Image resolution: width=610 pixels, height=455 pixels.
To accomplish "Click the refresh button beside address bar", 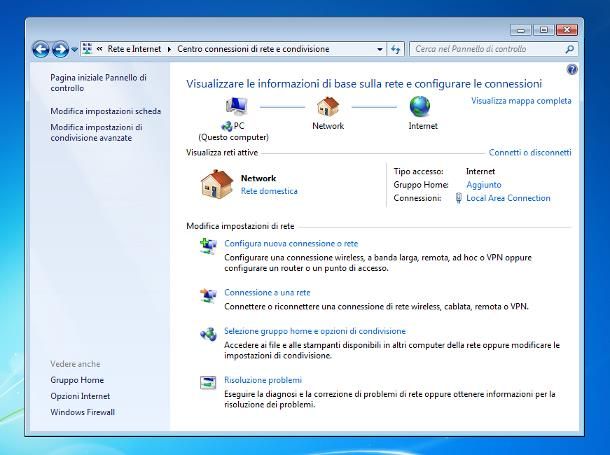I will [x=395, y=49].
